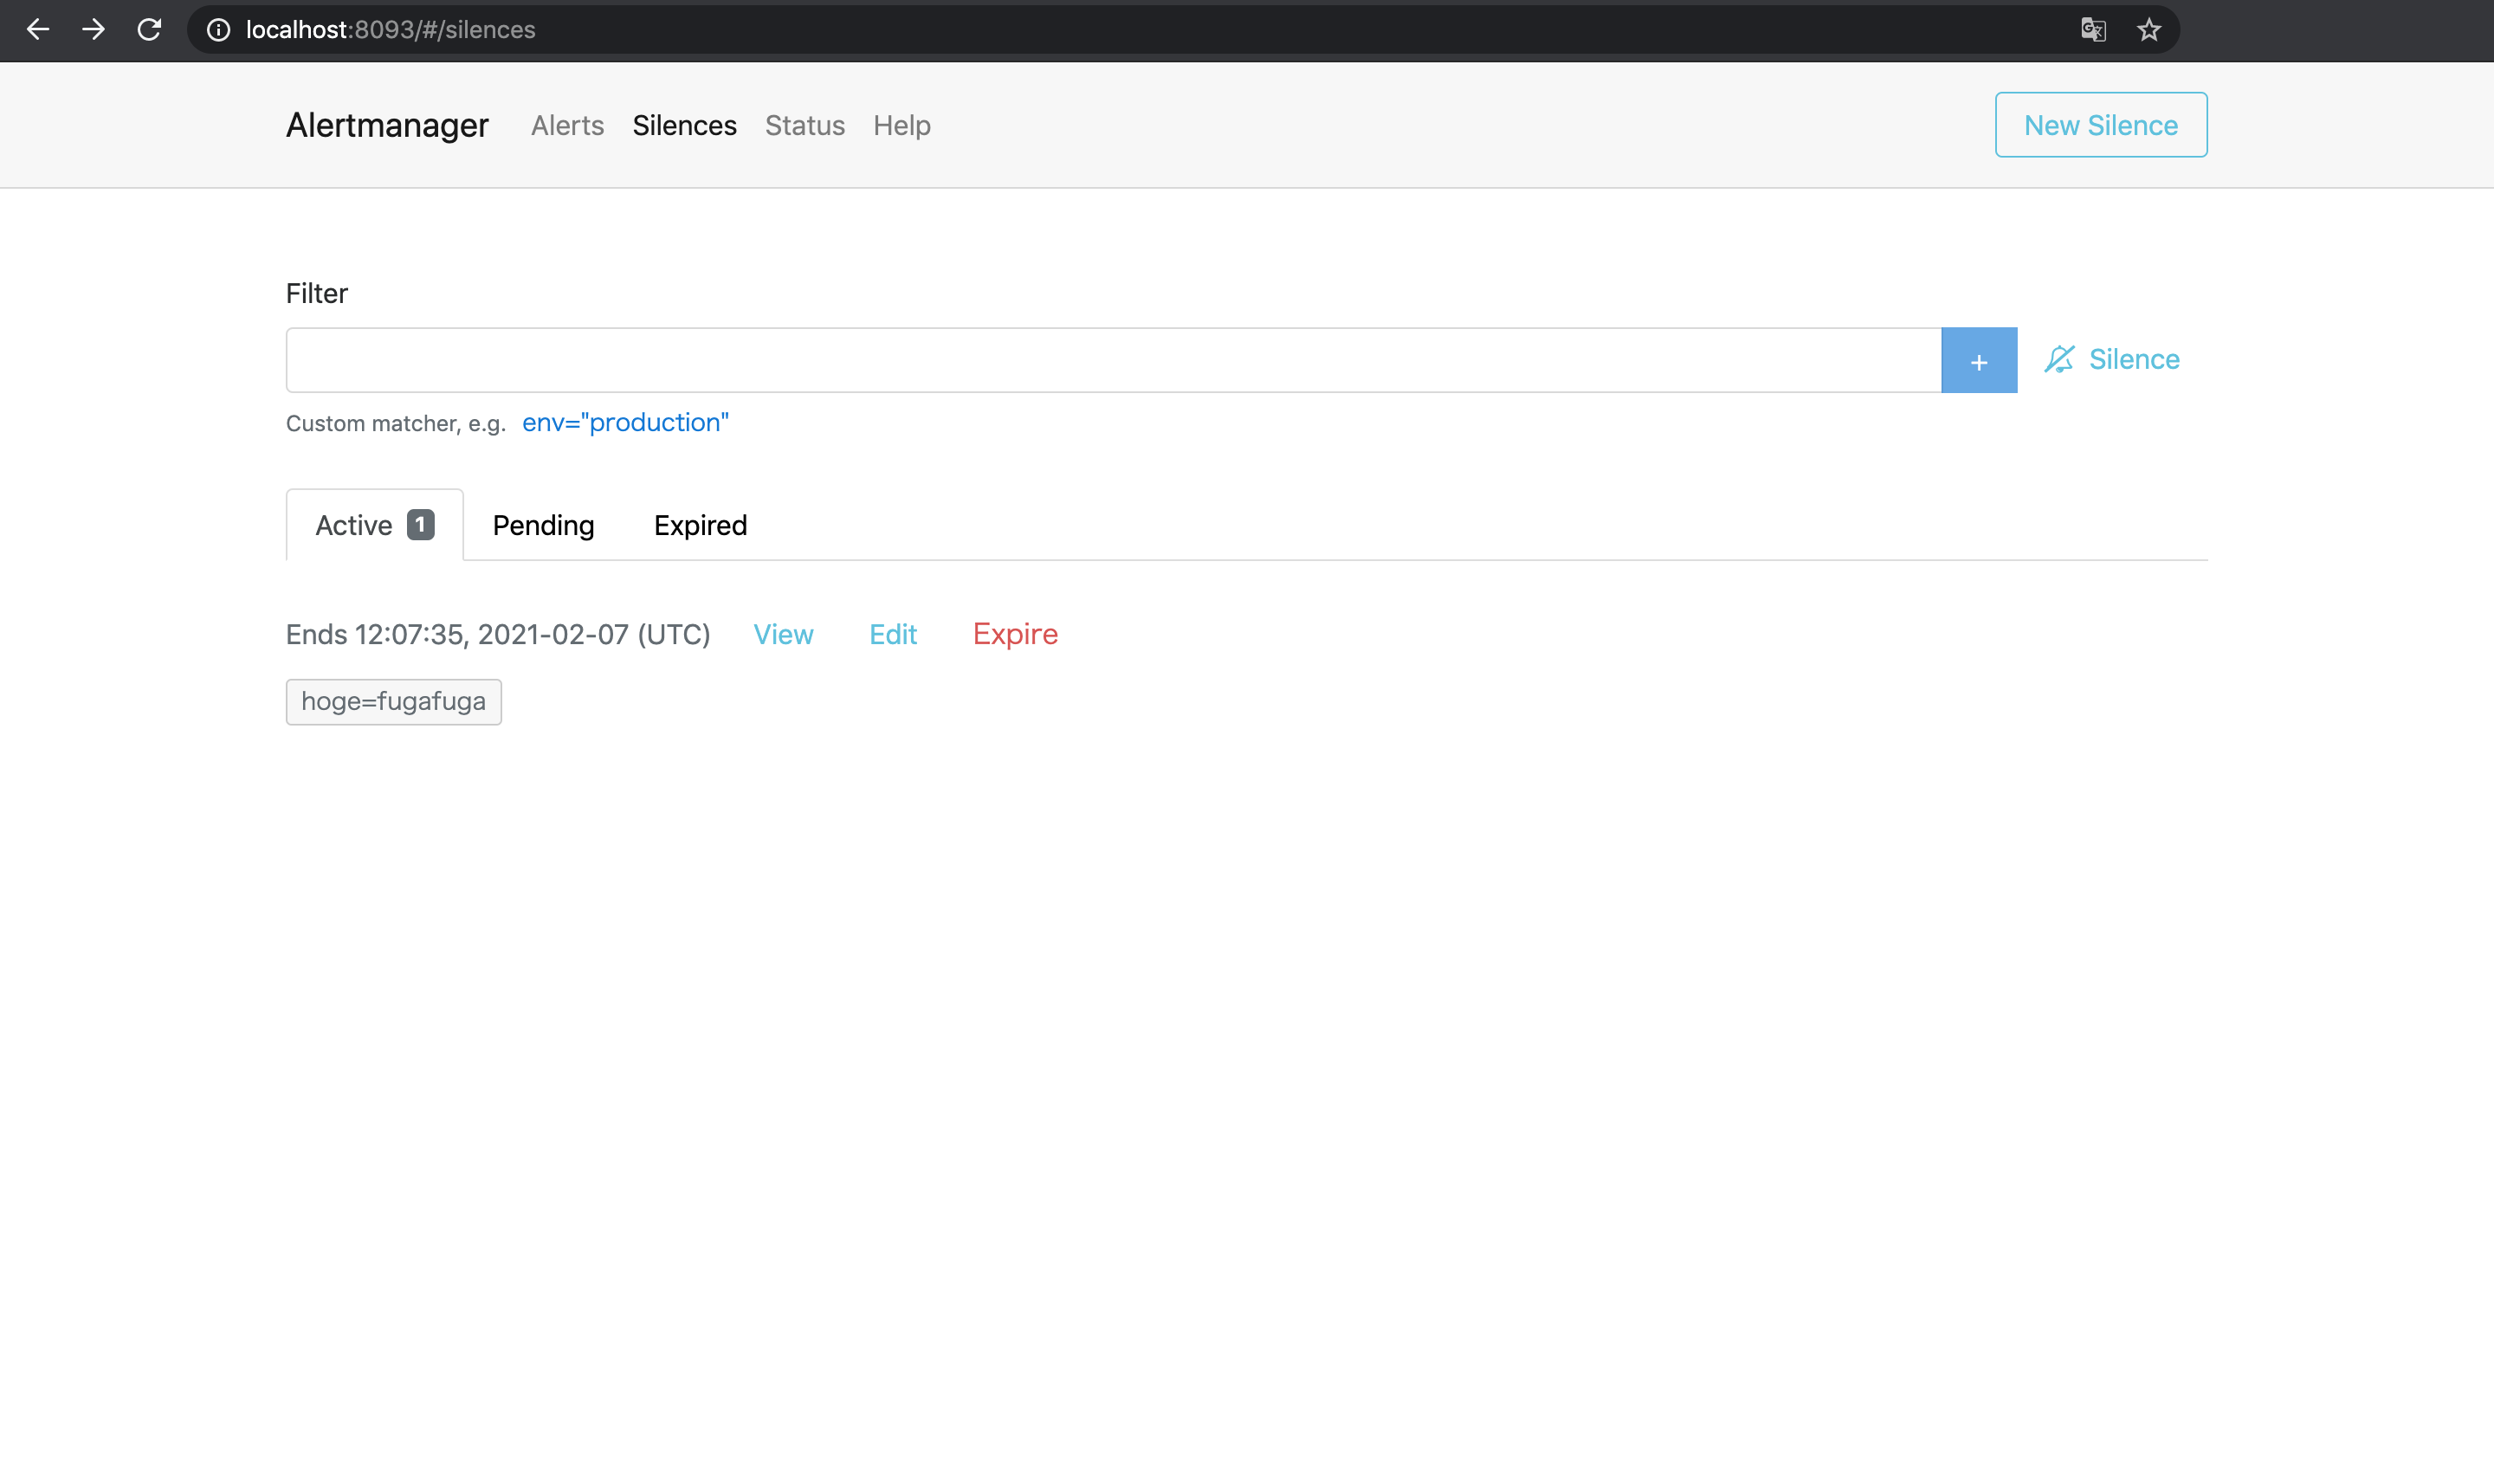
Task: Expire the active silence
Action: point(1015,634)
